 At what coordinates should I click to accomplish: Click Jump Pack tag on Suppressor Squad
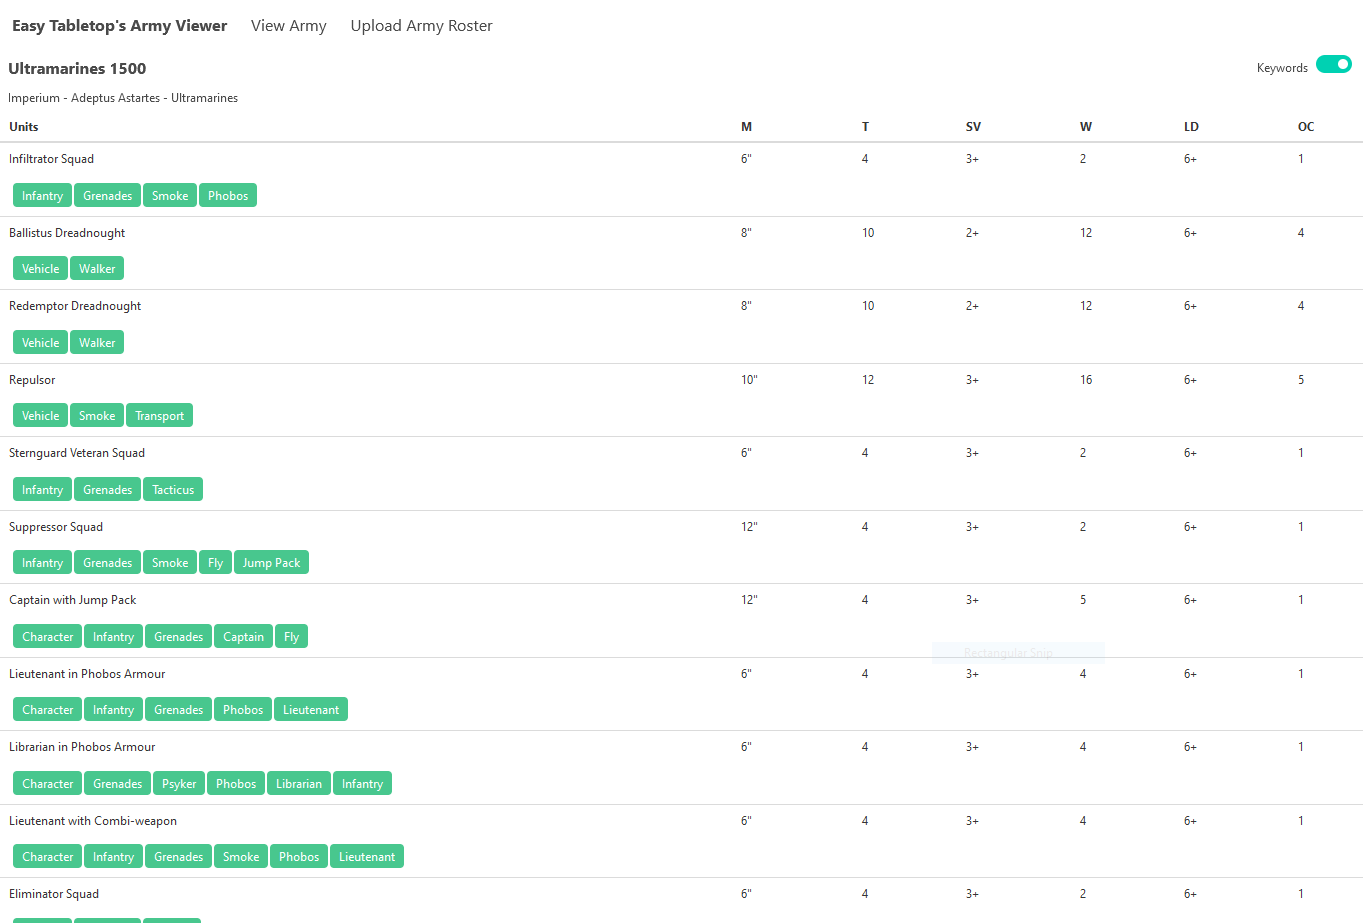coord(271,563)
